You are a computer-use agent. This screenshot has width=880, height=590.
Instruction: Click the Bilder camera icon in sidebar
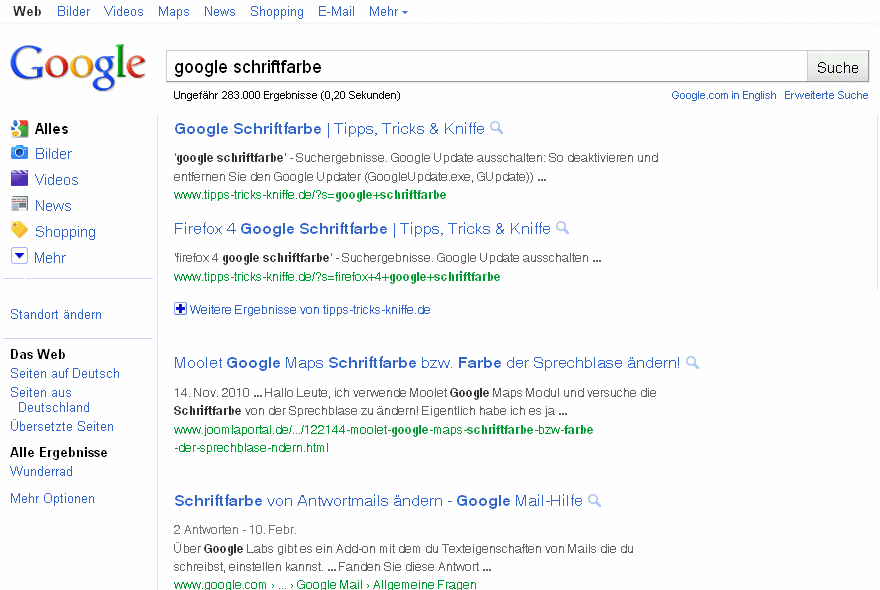20,153
